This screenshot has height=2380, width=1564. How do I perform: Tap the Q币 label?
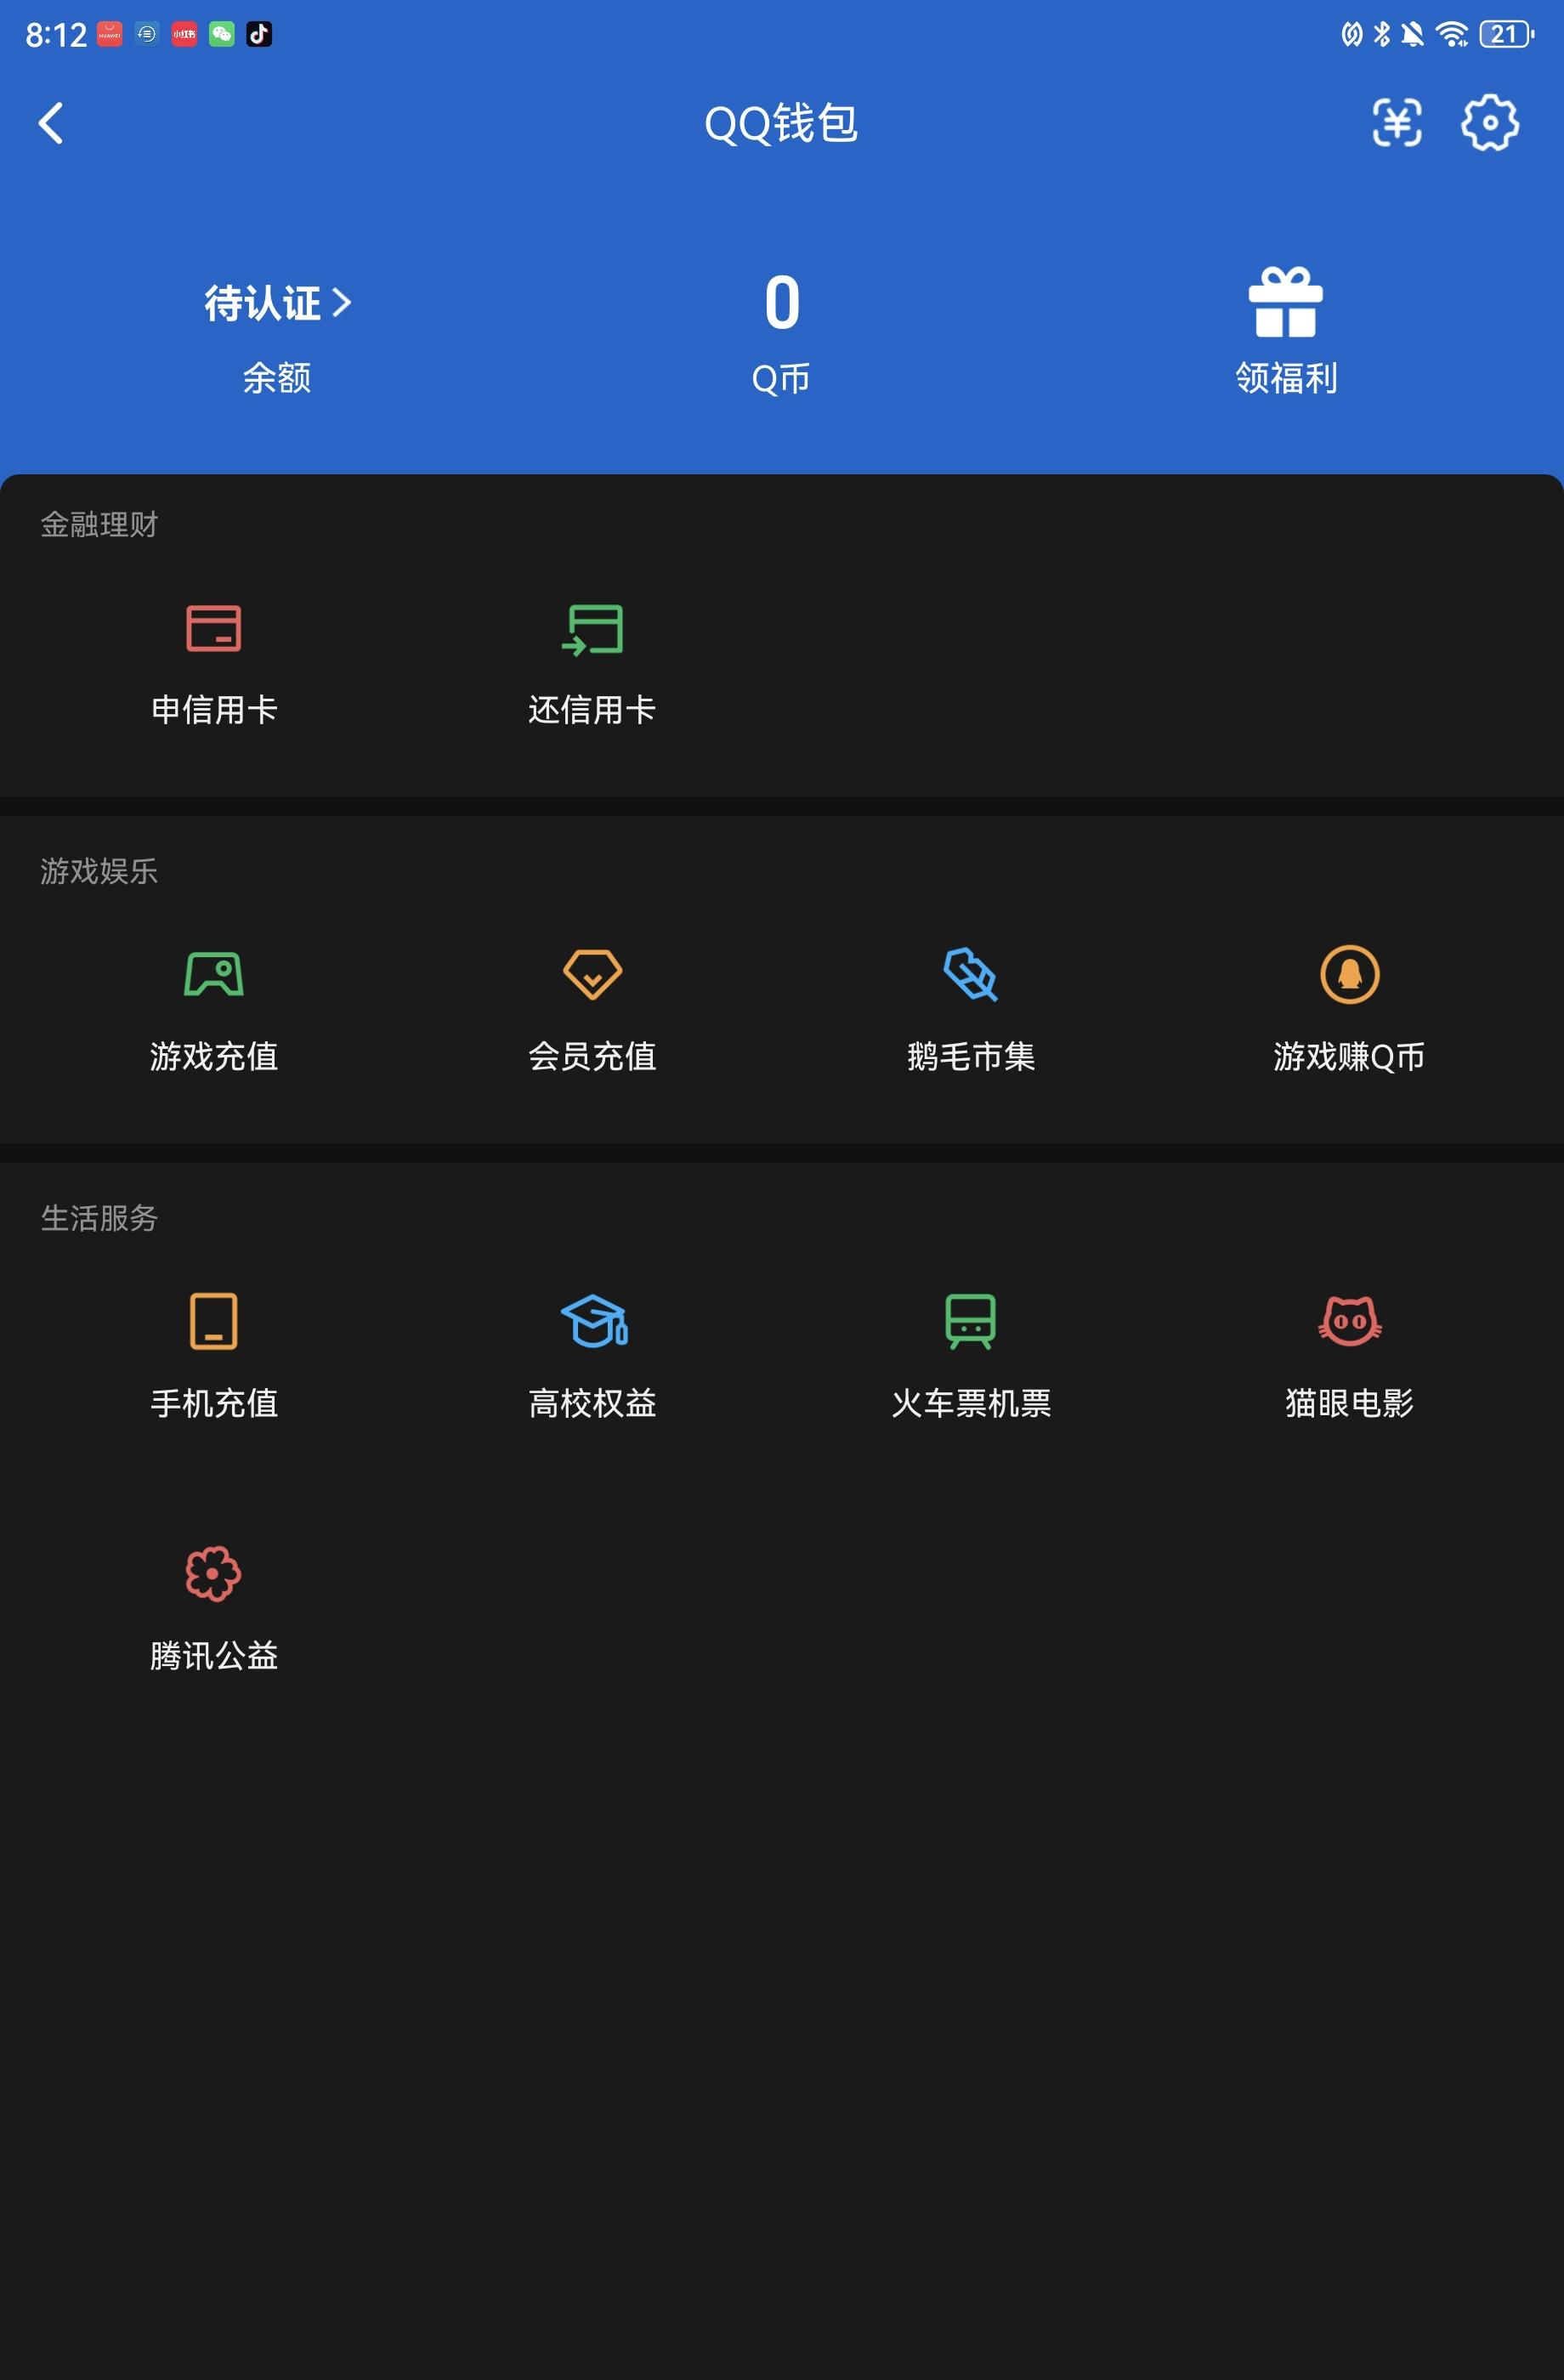click(781, 378)
